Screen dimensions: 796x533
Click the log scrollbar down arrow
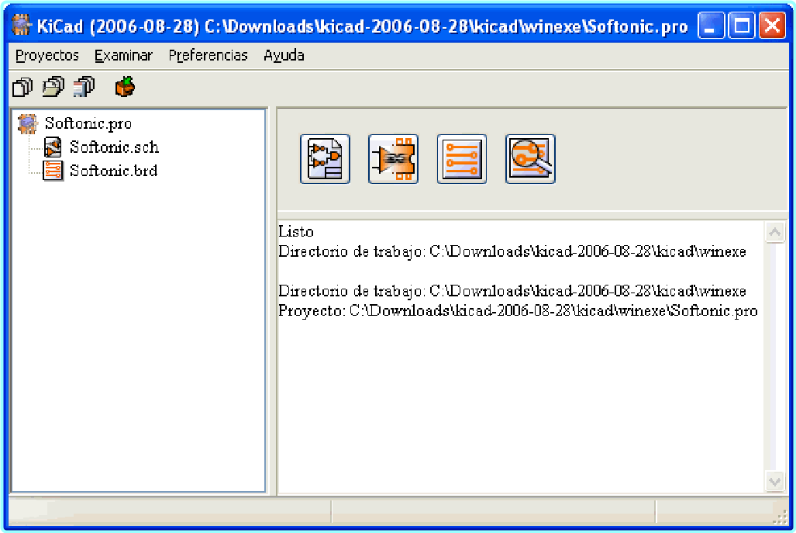click(x=775, y=481)
